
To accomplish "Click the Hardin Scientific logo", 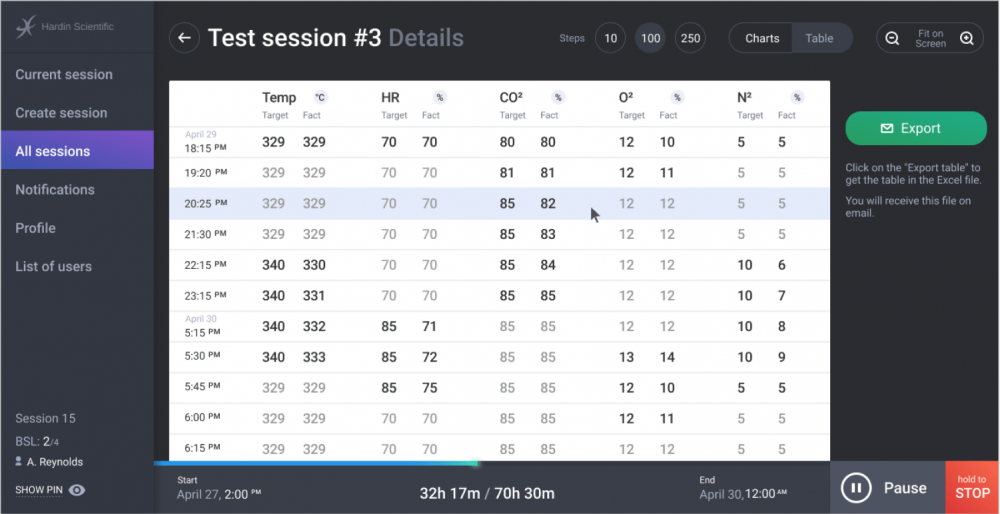I will click(x=26, y=26).
